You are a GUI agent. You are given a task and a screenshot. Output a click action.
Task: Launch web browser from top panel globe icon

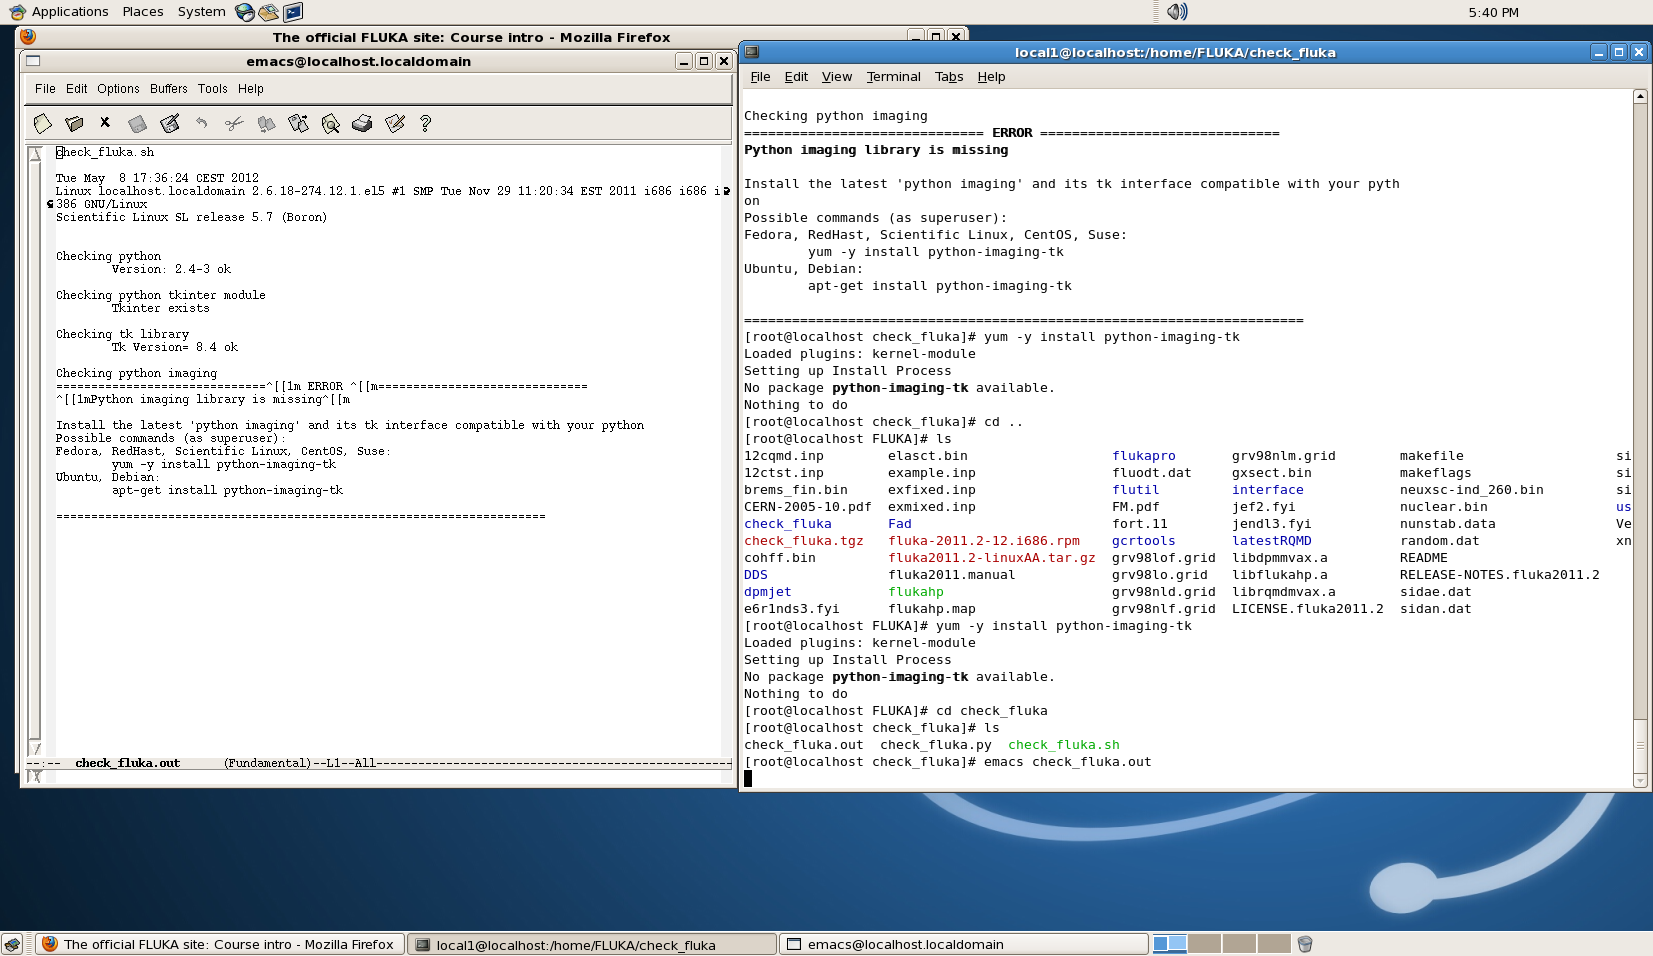click(x=245, y=12)
